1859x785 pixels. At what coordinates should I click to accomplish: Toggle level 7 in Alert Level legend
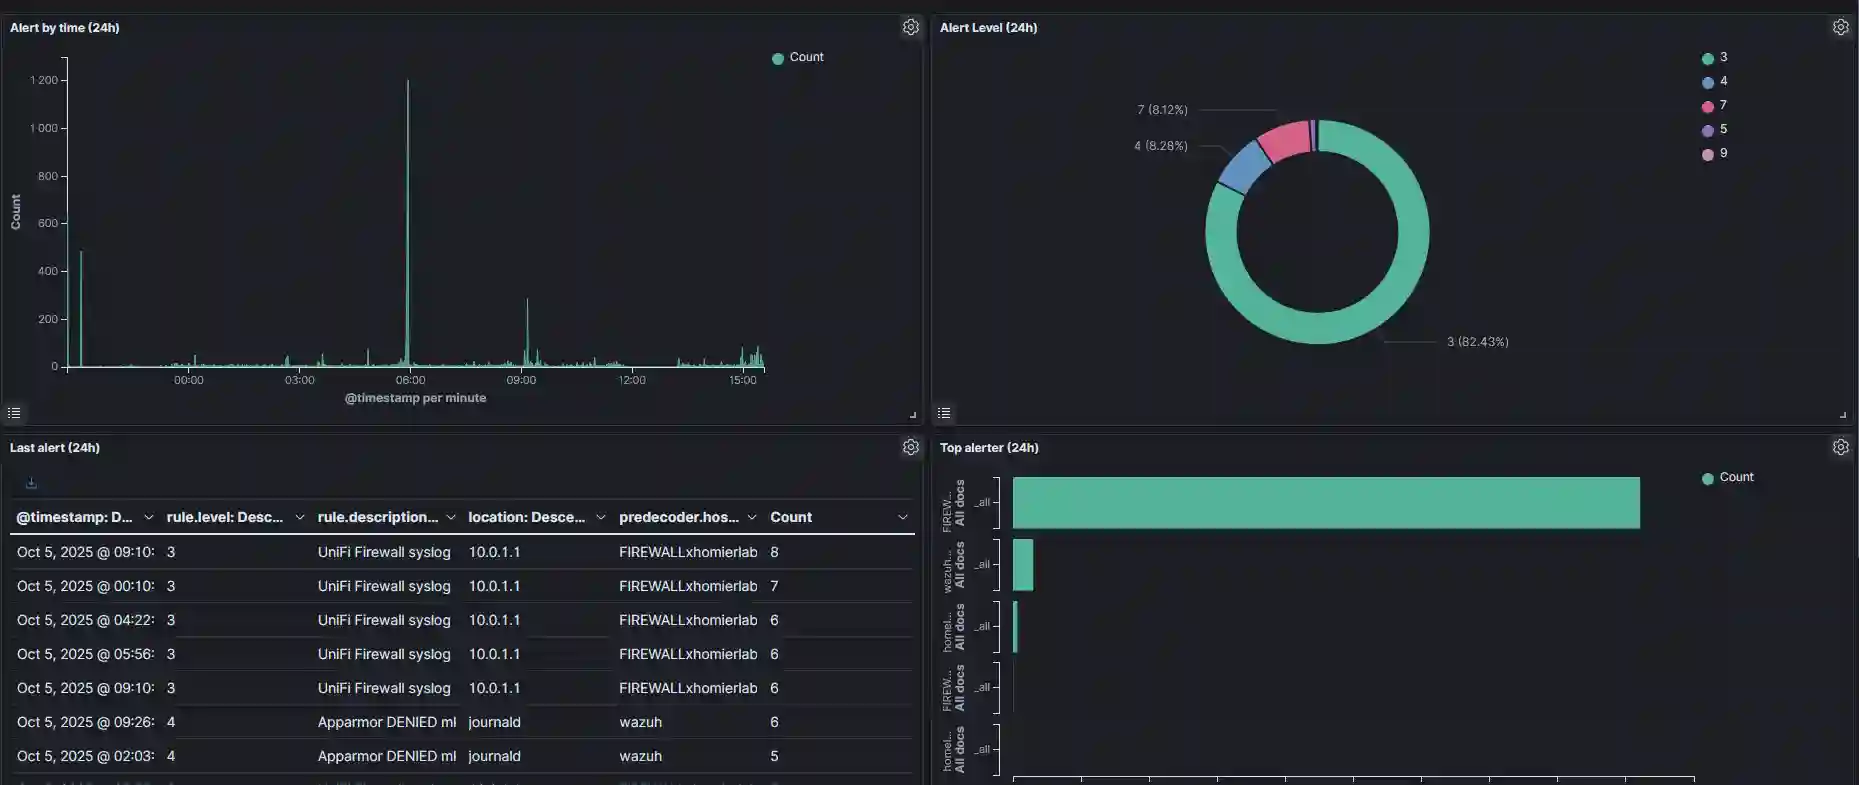[1715, 105]
